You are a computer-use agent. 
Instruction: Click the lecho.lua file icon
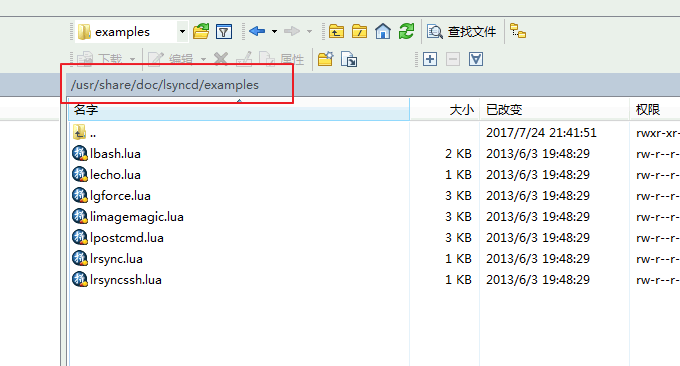(80, 174)
